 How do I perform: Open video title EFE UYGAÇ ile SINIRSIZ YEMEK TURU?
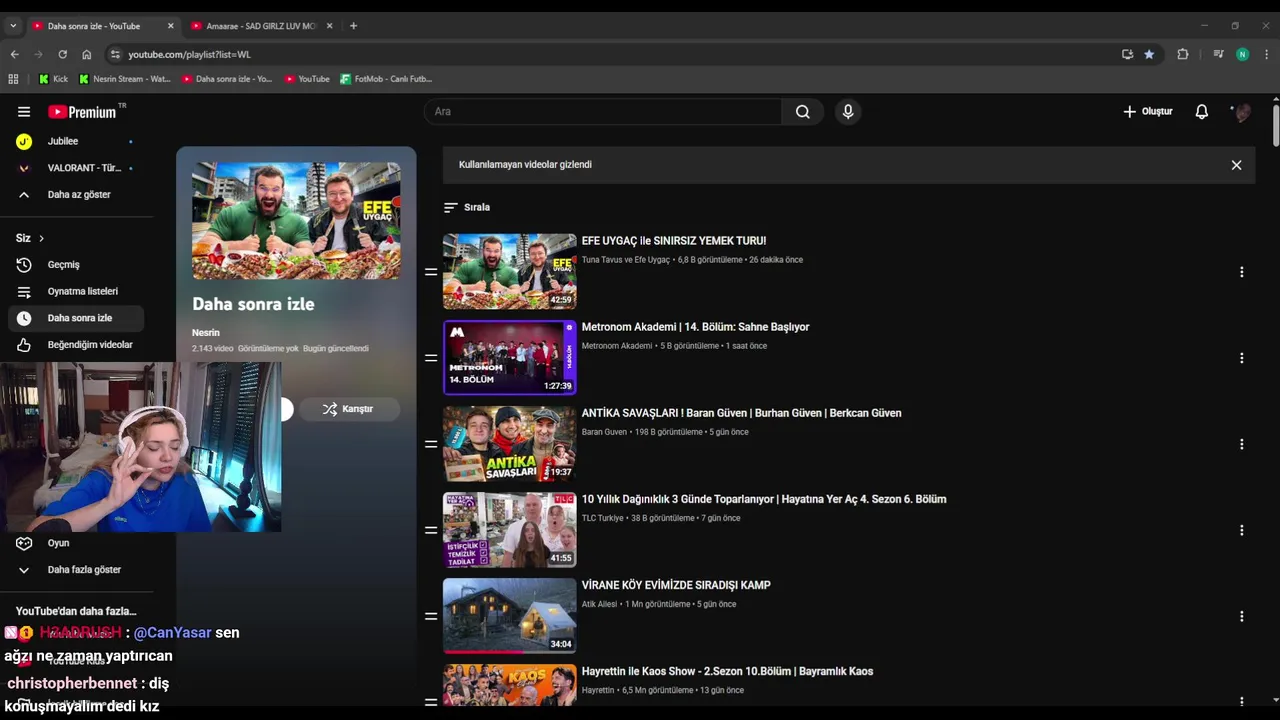674,241
